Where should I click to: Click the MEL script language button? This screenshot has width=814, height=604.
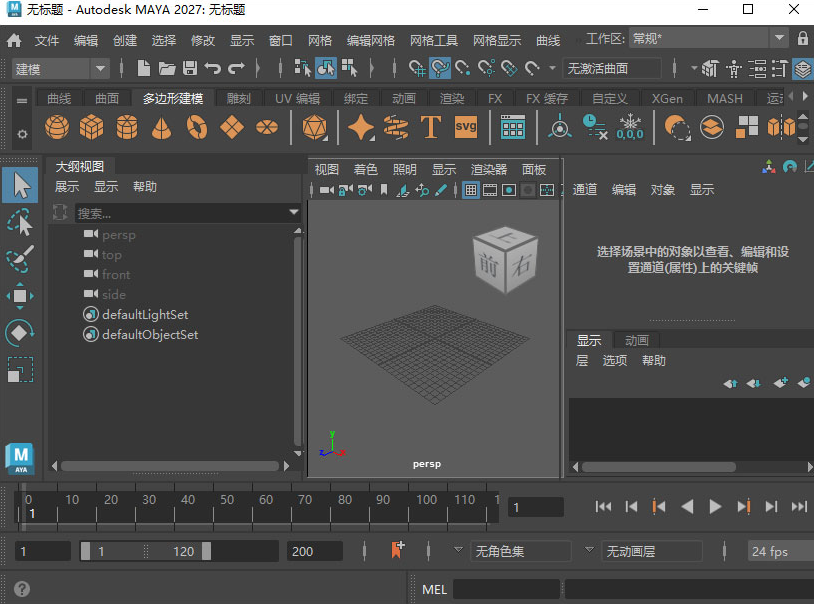[435, 589]
